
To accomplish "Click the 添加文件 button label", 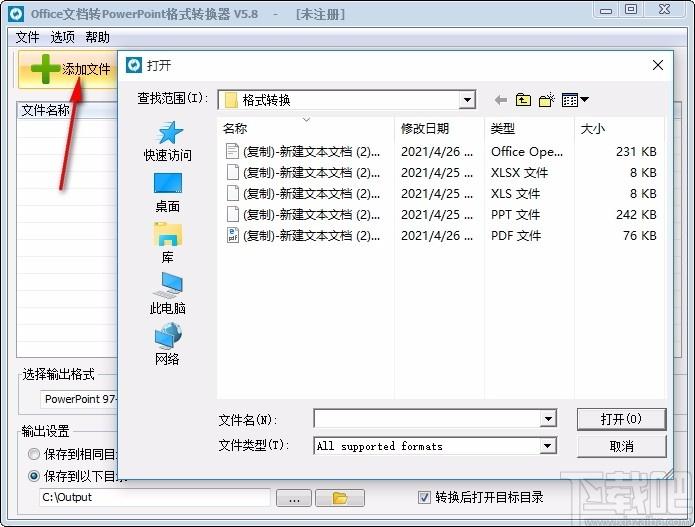I will click(86, 69).
